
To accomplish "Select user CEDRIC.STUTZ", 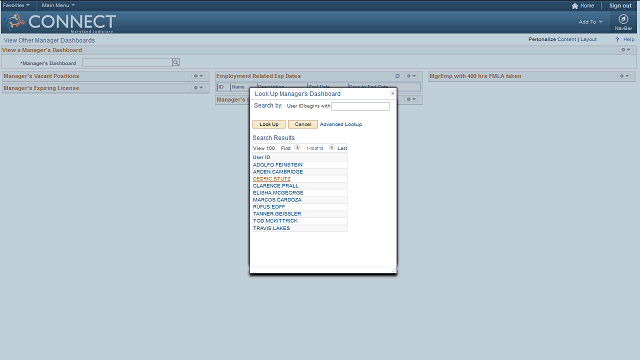I will coord(271,179).
